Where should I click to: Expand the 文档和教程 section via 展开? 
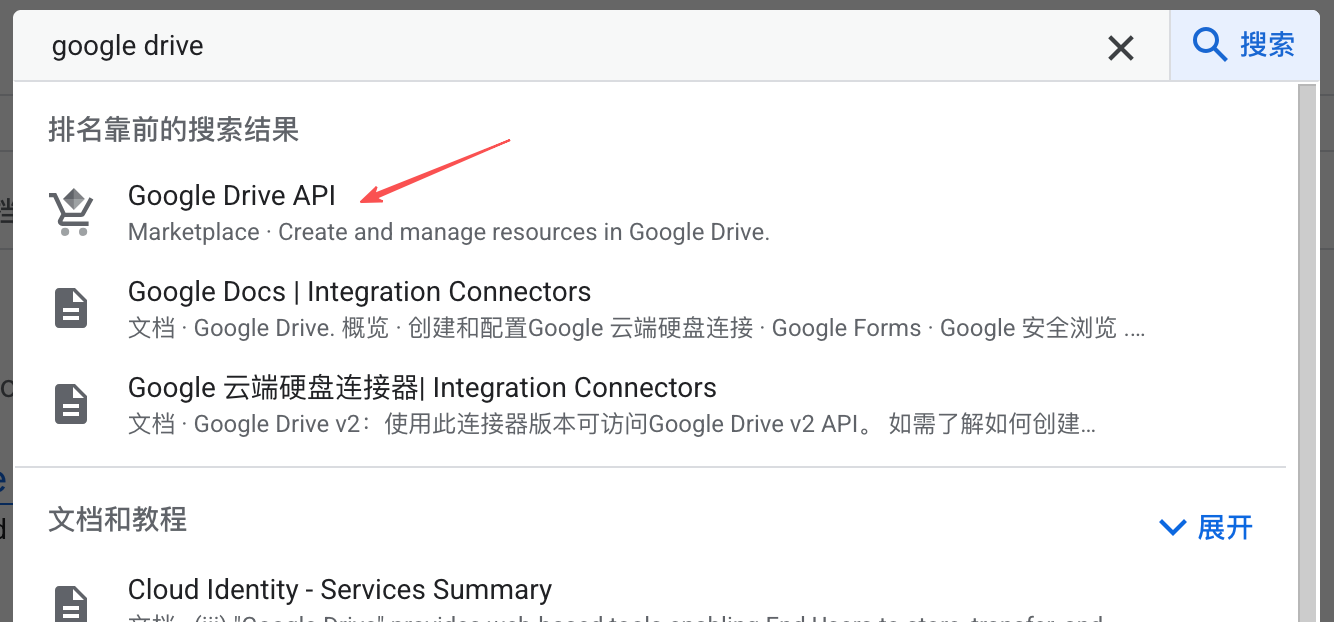pyautogui.click(x=1224, y=527)
